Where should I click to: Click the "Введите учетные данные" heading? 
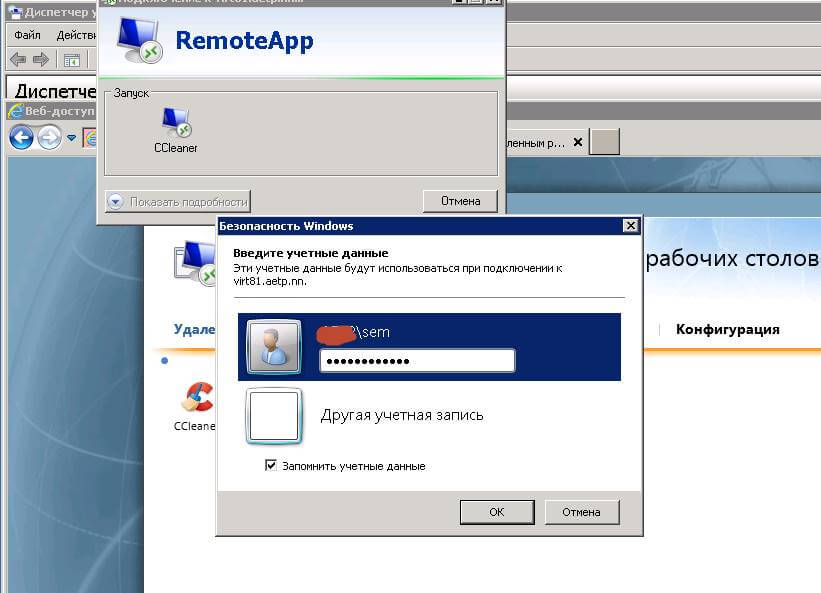(x=310, y=253)
